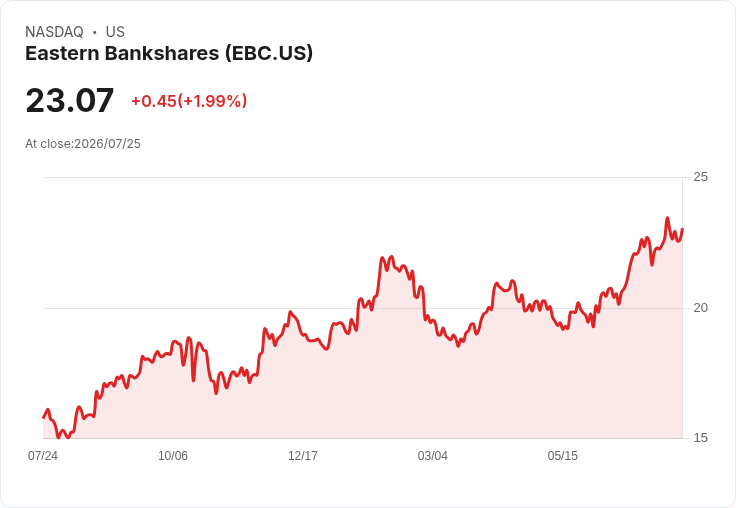736x508 pixels.
Task: Open the Eastern Bankshares (EBC.US) title
Action: pos(169,54)
